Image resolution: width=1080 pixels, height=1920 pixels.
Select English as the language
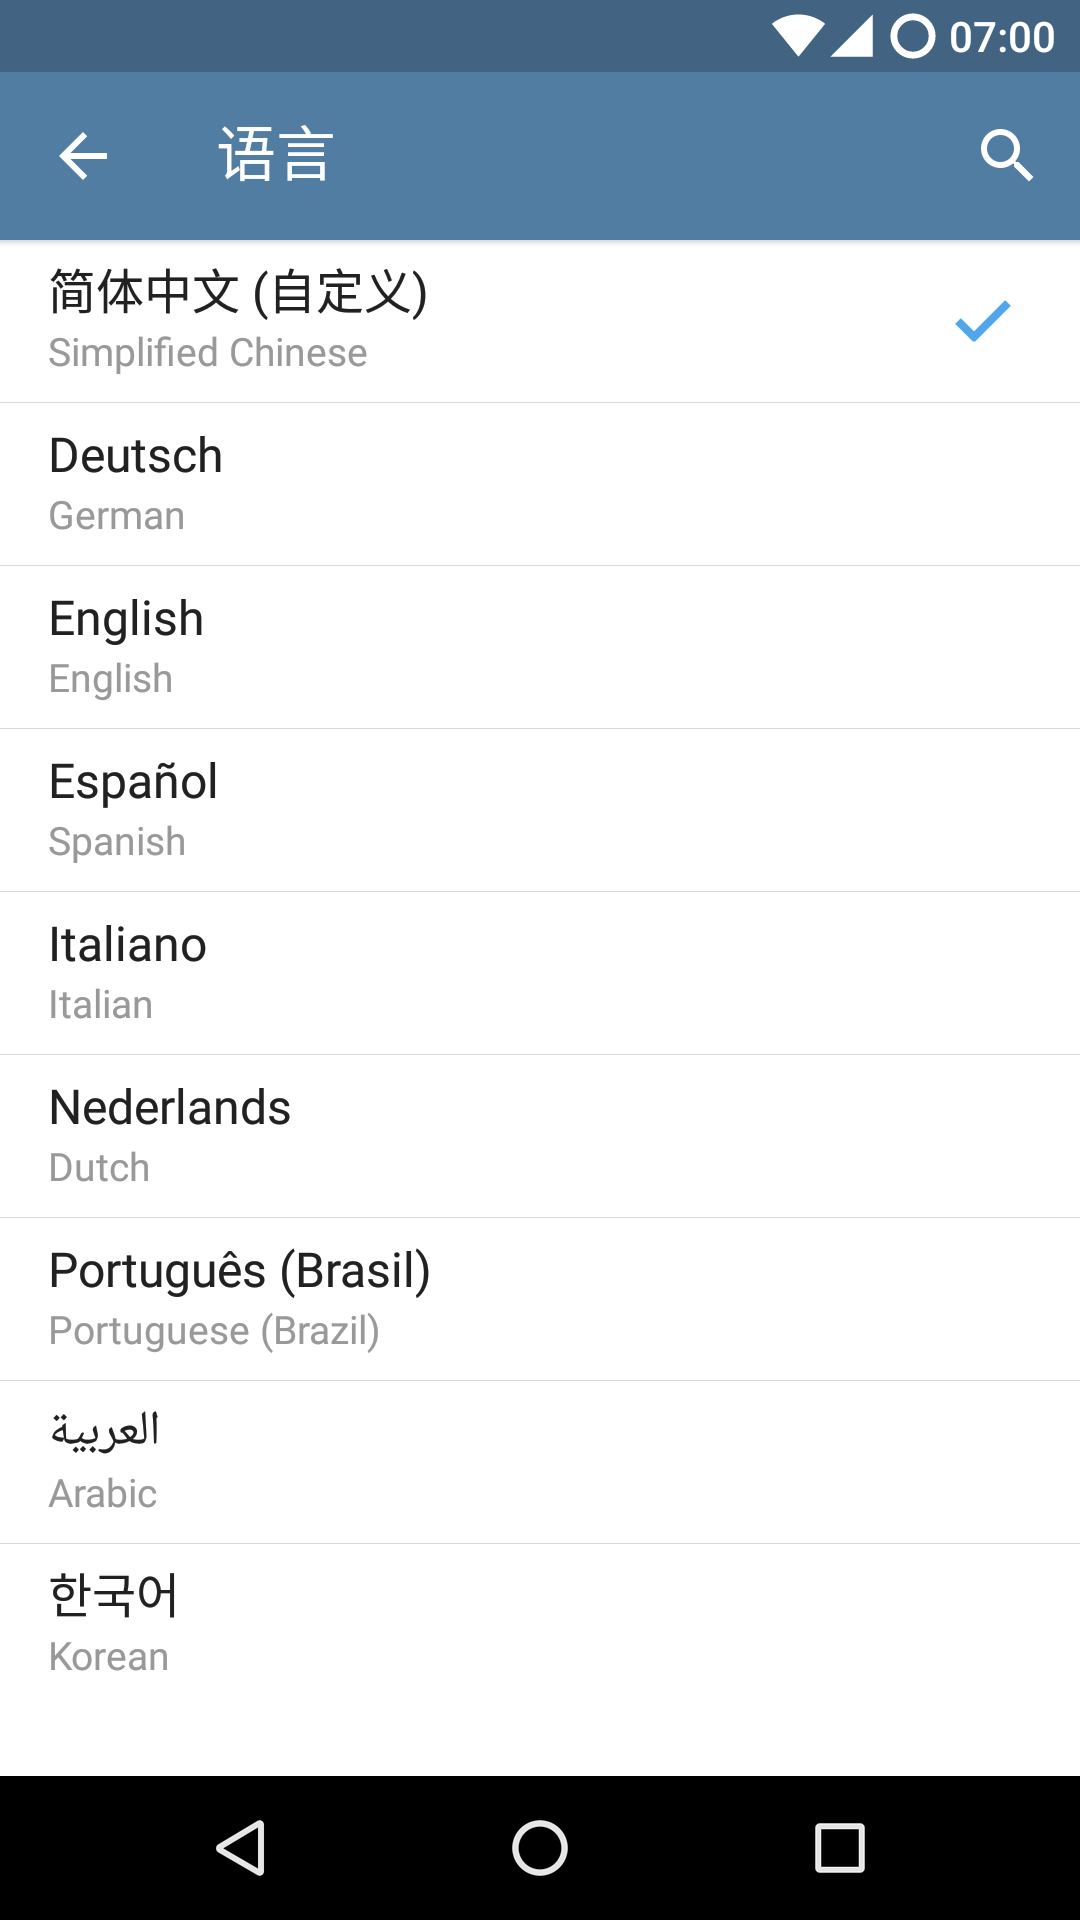(540, 647)
